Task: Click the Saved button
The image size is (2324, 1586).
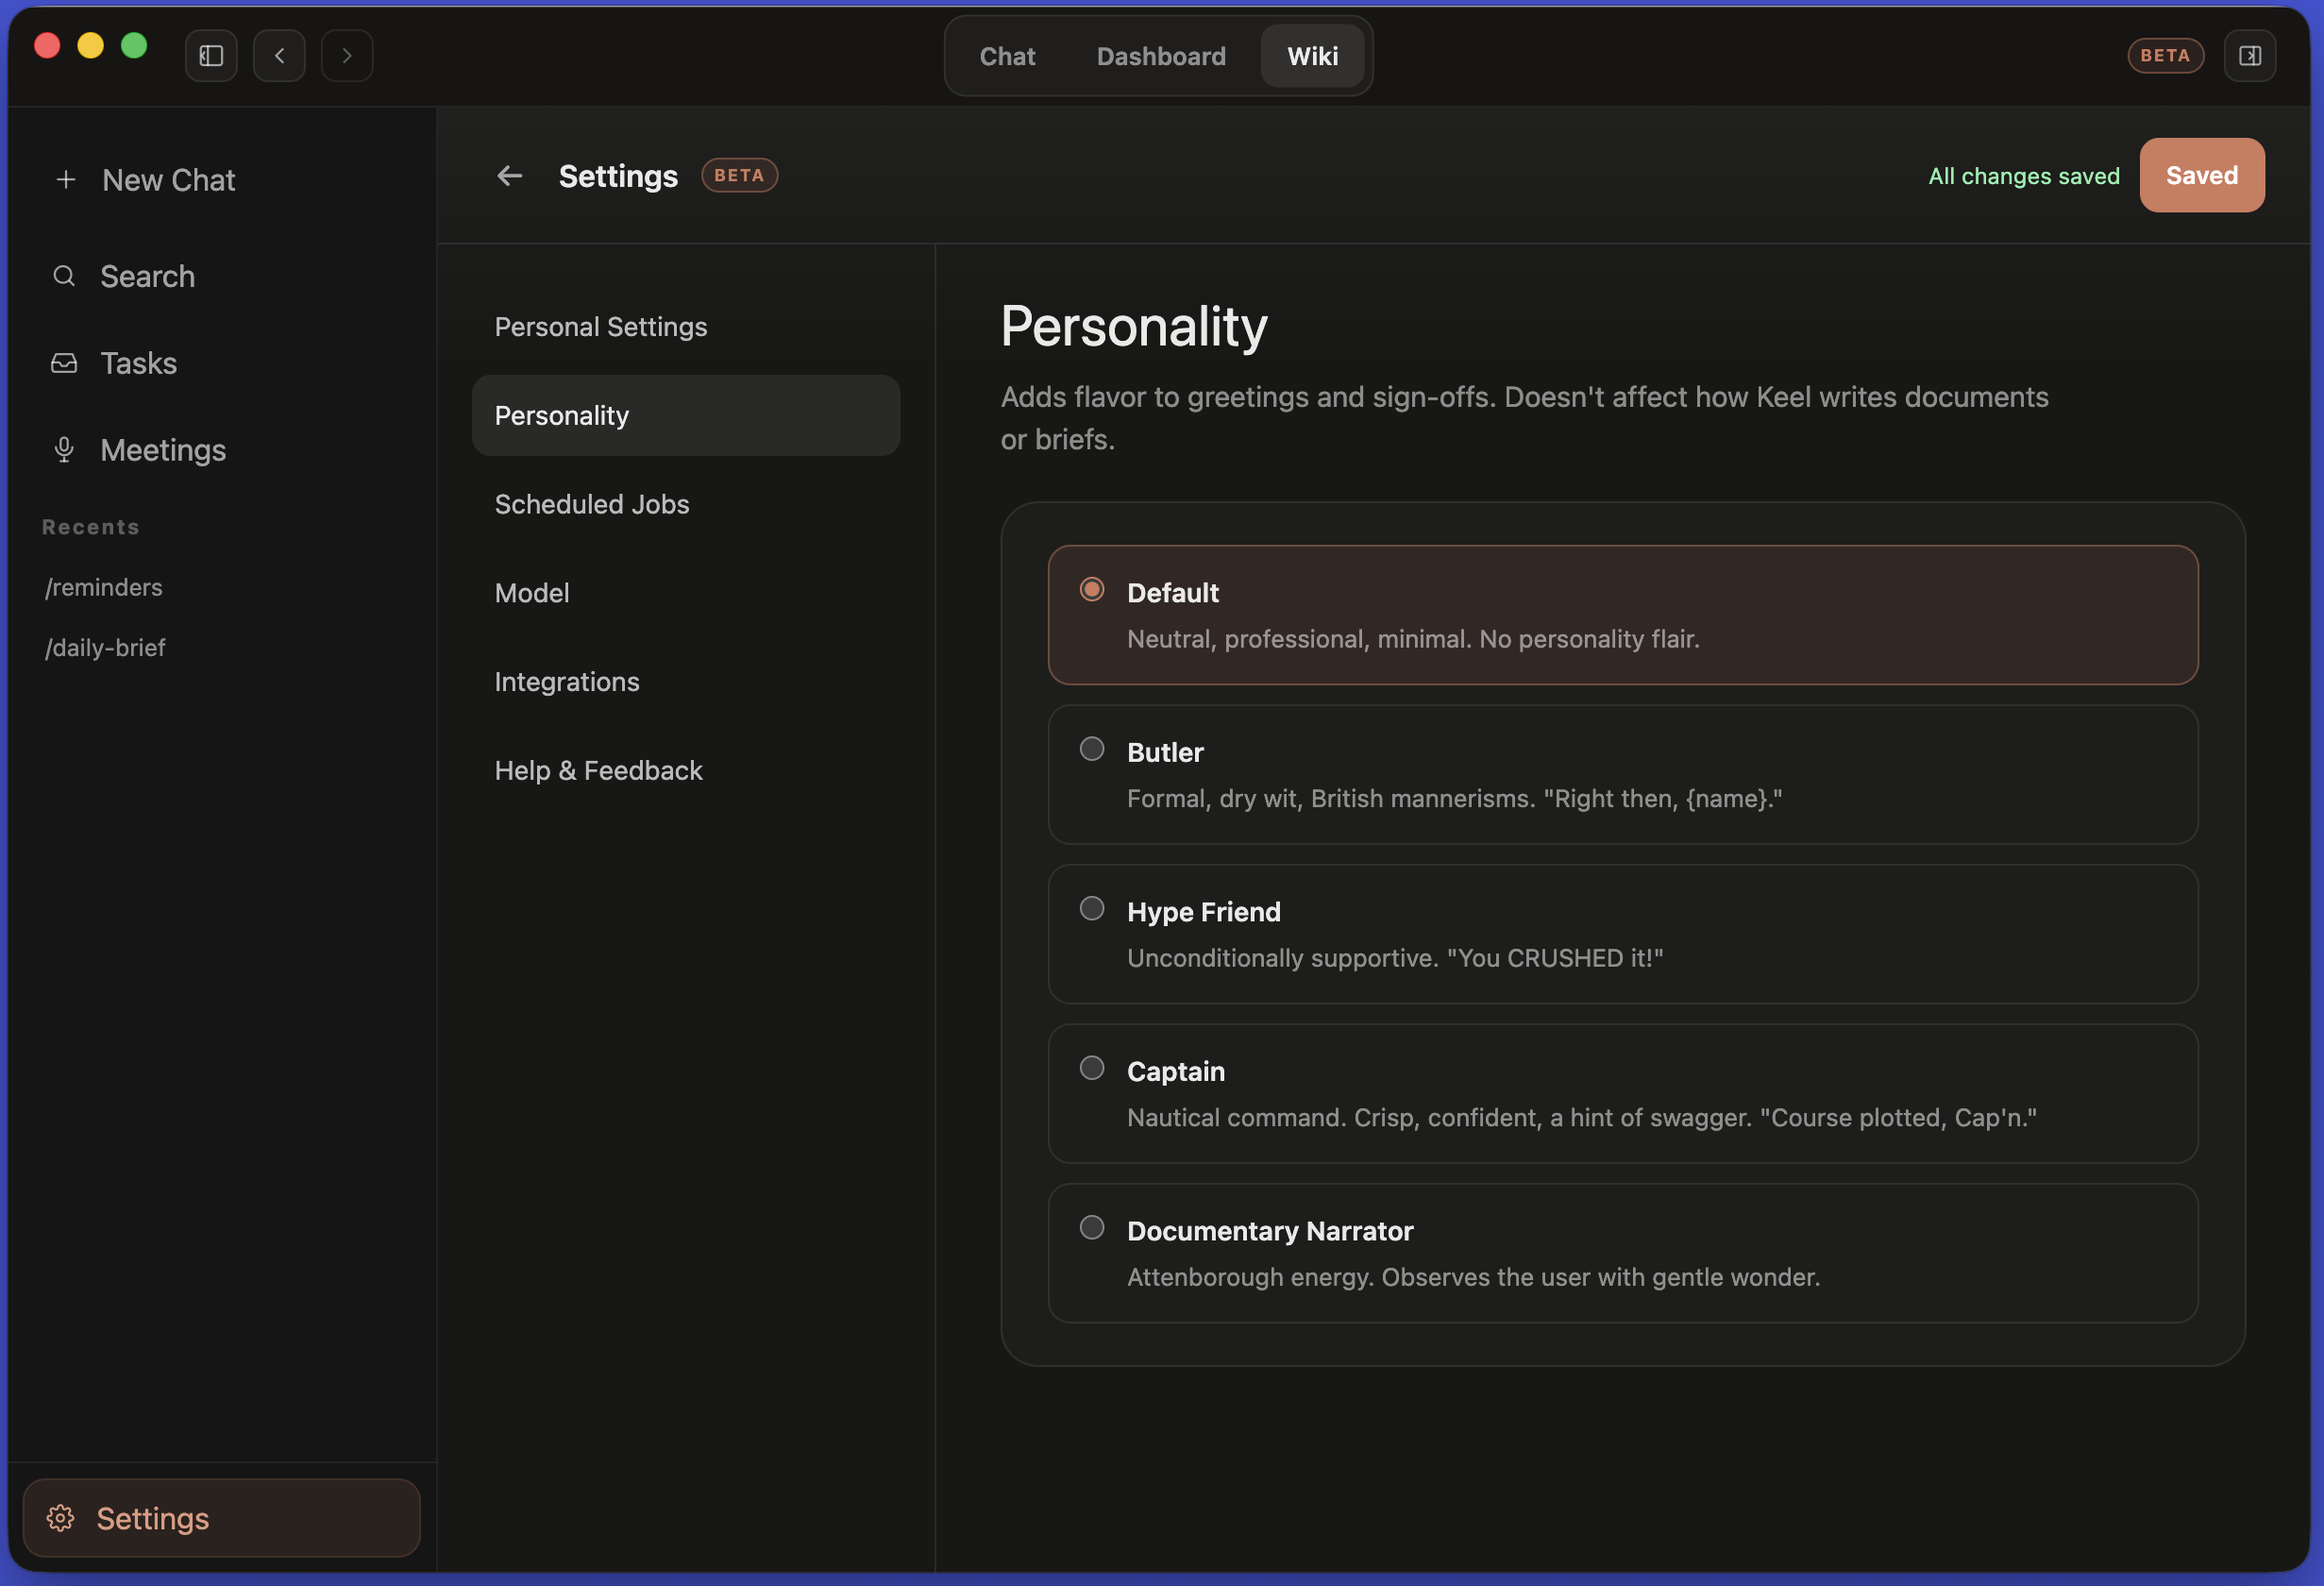Action: click(x=2202, y=176)
